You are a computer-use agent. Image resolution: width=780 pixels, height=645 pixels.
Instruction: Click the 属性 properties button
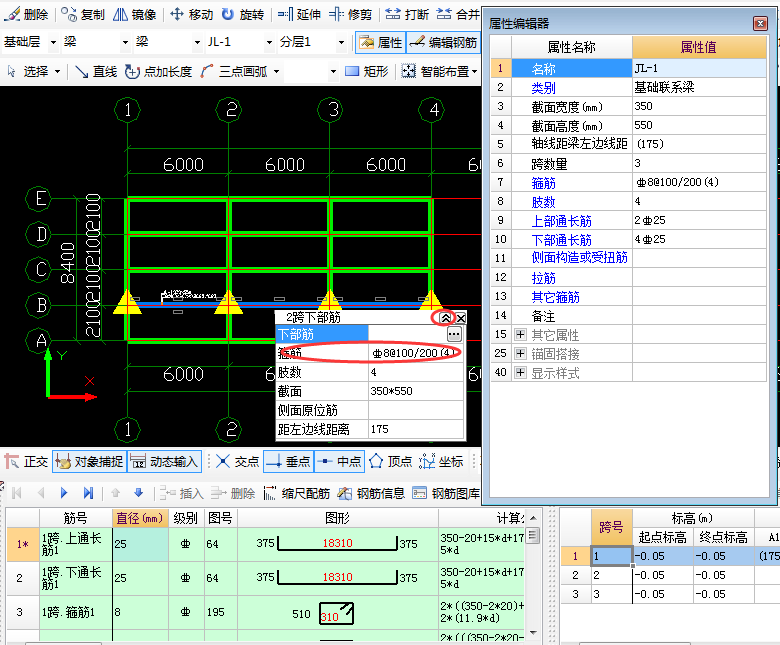click(380, 42)
